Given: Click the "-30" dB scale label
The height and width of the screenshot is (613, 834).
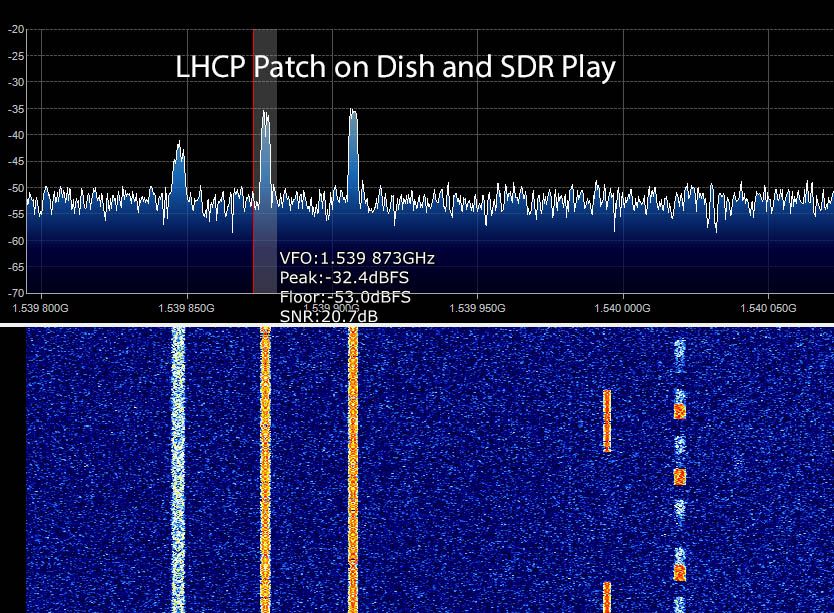Looking at the screenshot, I should click(x=16, y=82).
